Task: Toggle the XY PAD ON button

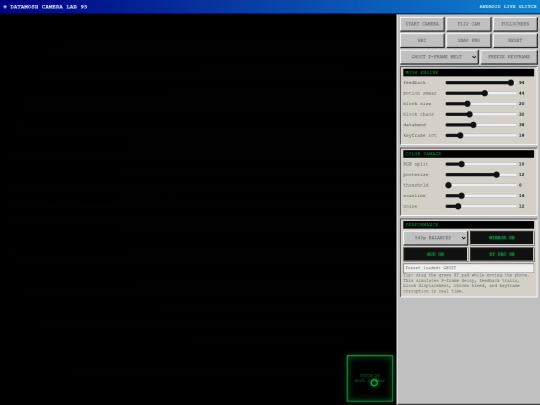Action: coord(502,254)
